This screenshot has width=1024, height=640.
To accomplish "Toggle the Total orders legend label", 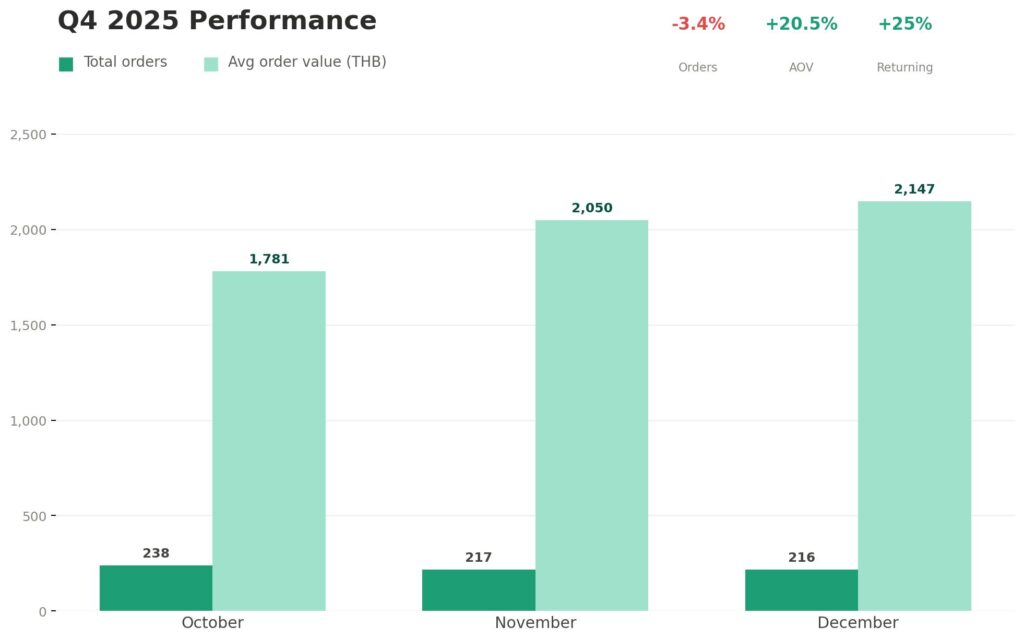I will [125, 62].
